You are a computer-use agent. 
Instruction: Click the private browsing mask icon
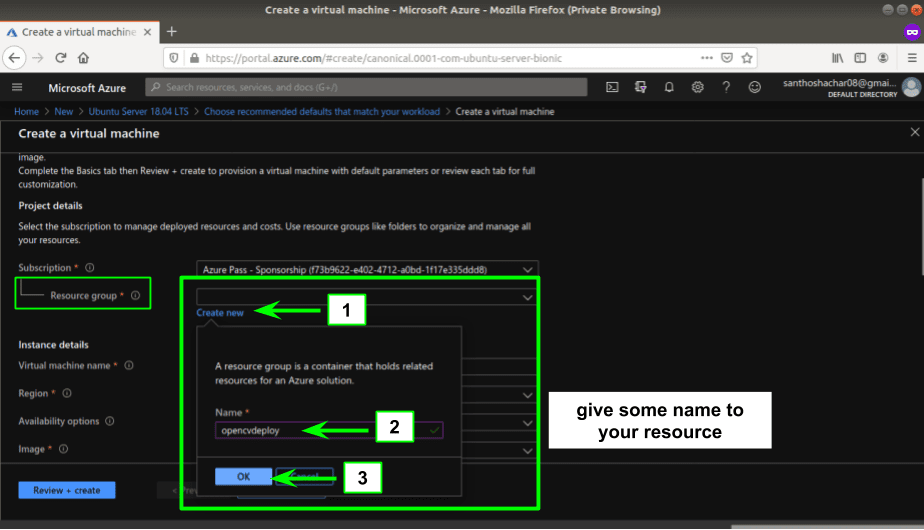coord(912,32)
